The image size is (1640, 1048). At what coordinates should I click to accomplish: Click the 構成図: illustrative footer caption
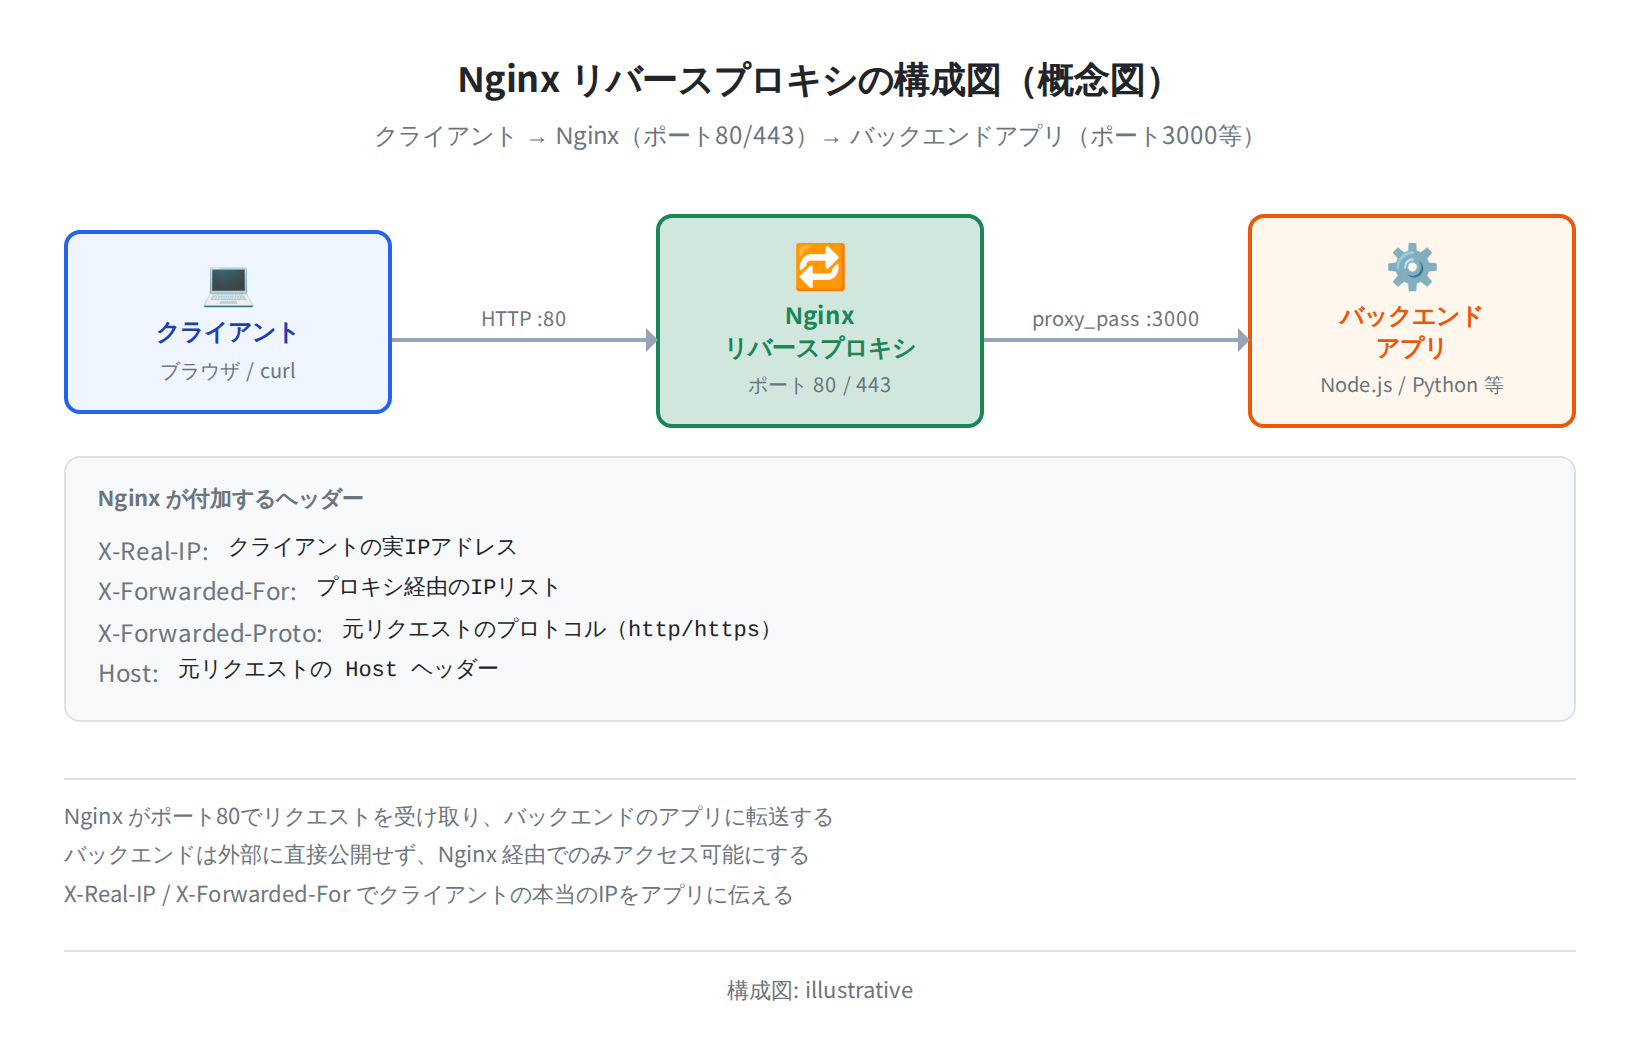click(820, 990)
